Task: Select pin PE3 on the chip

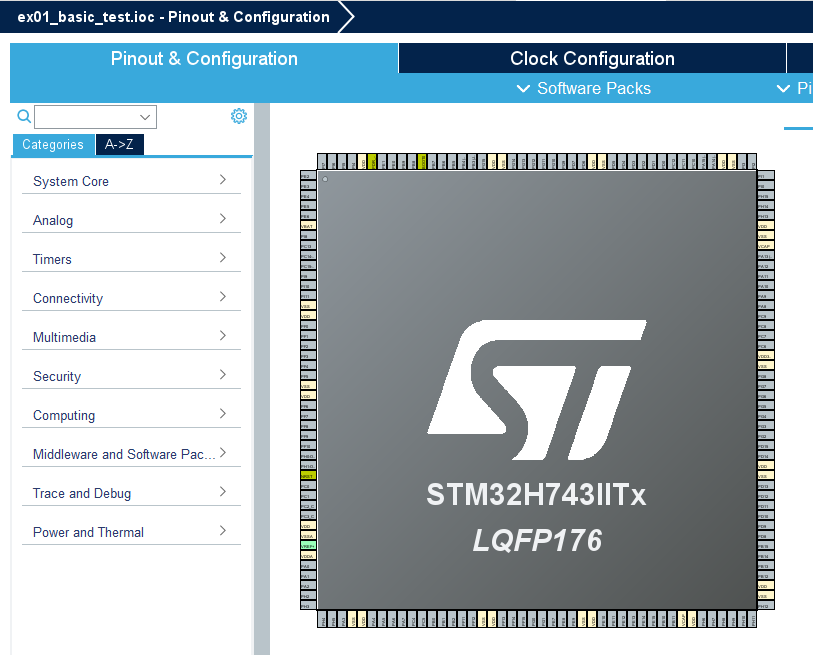Action: (308, 186)
